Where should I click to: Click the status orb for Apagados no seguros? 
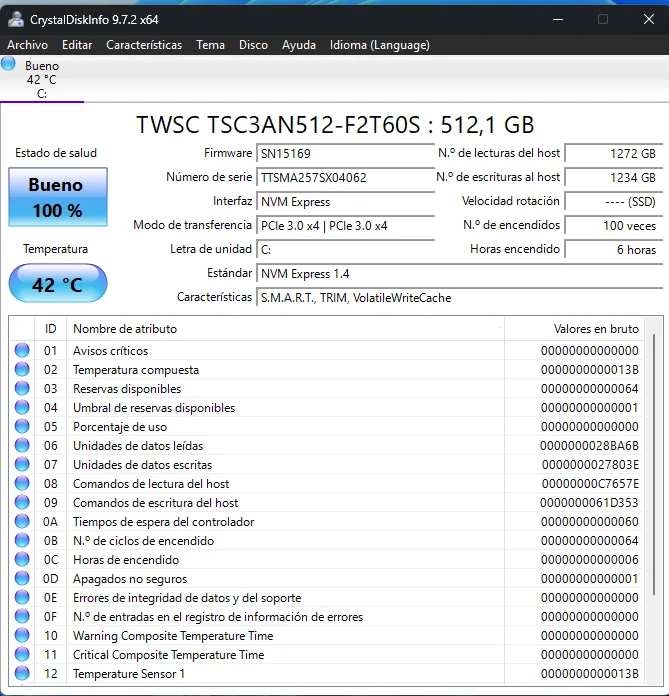(22, 579)
